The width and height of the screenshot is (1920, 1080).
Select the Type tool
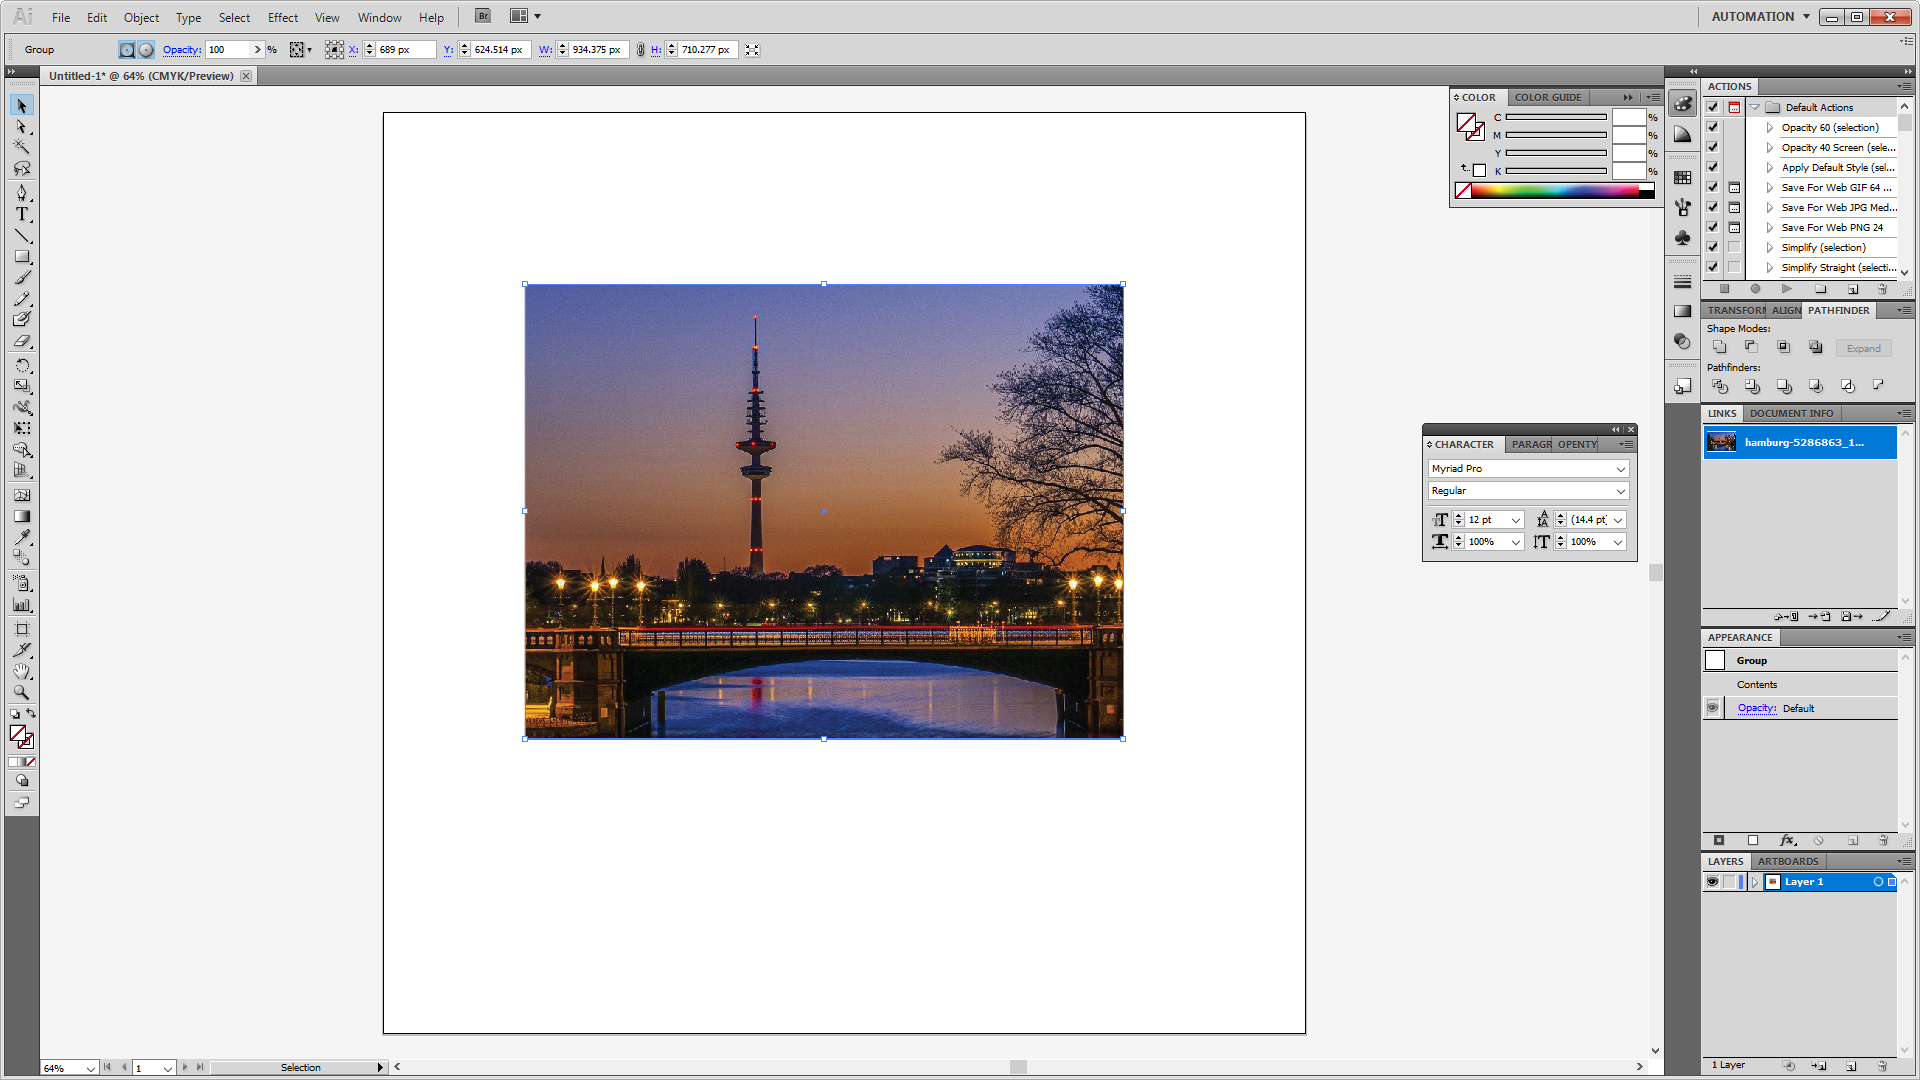point(22,214)
